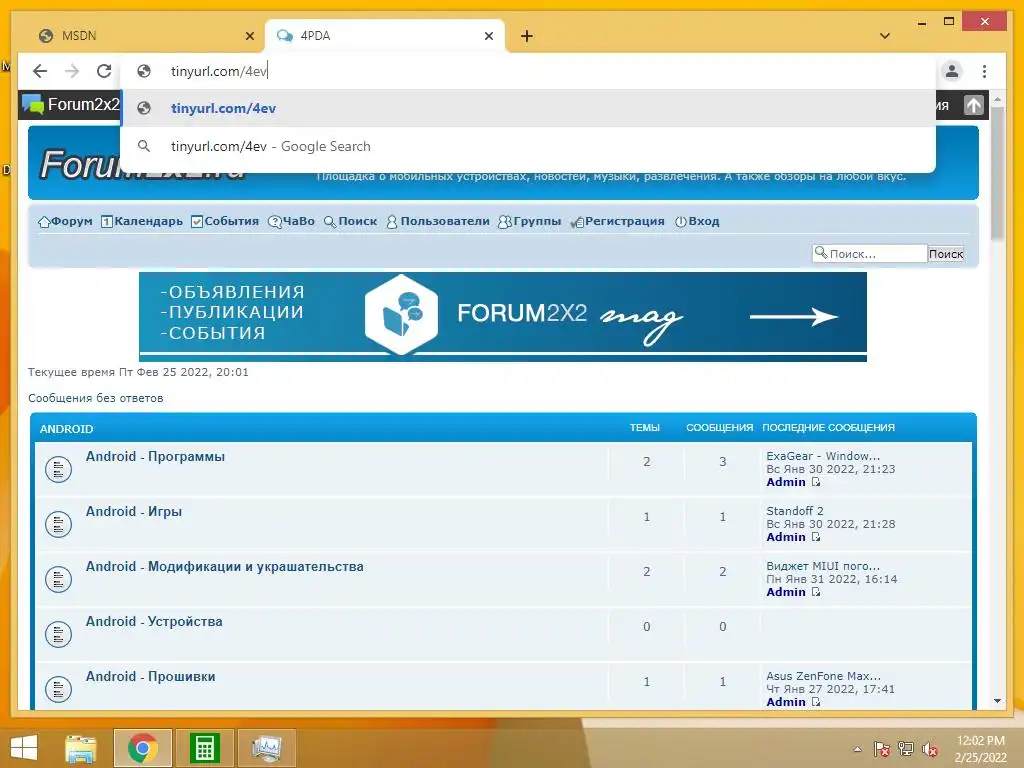Go back using the browser back arrow
This screenshot has width=1024, height=768.
coord(40,71)
